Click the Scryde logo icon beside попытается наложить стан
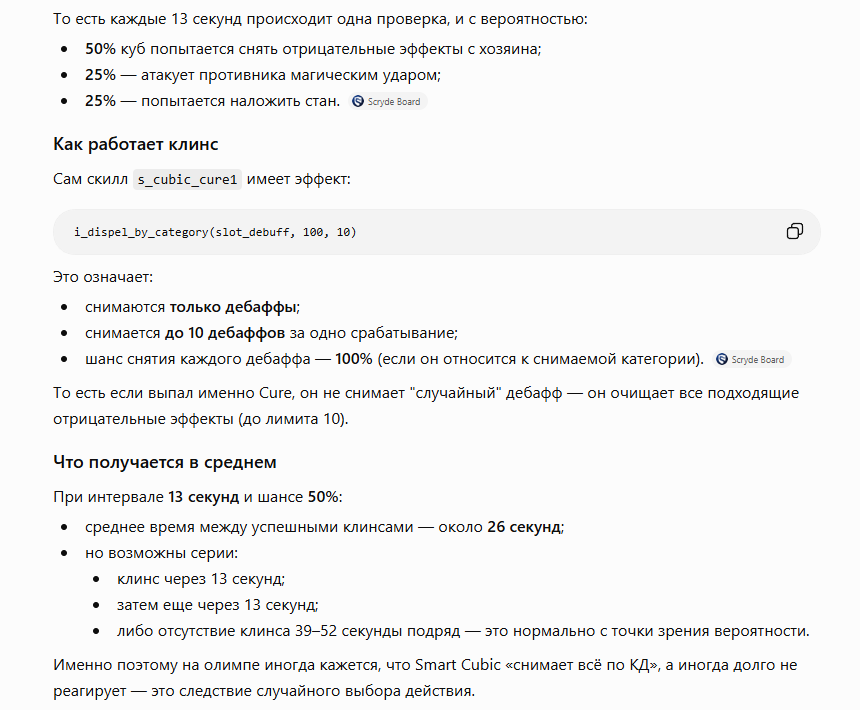This screenshot has height=710, width=860. click(x=358, y=101)
